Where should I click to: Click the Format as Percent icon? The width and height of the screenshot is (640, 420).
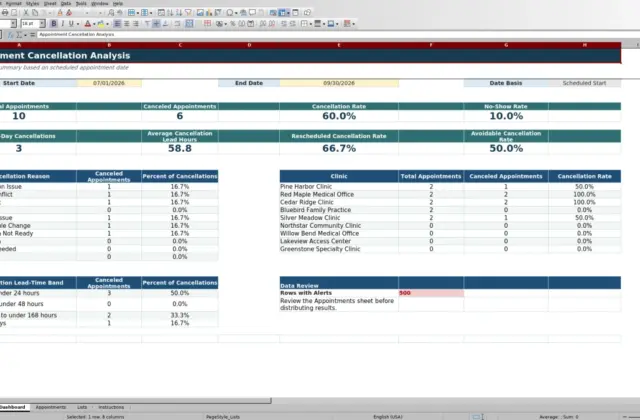[x=233, y=24]
